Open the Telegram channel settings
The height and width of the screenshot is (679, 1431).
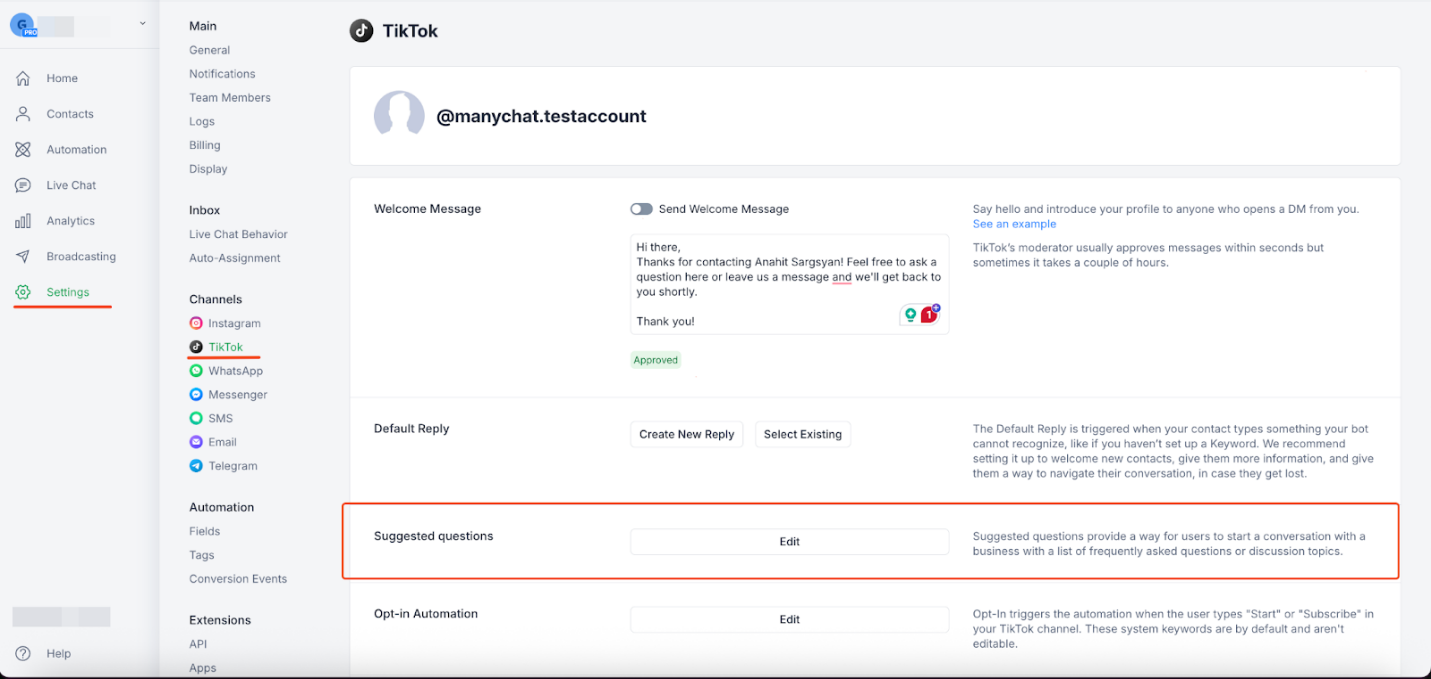pyautogui.click(x=230, y=465)
